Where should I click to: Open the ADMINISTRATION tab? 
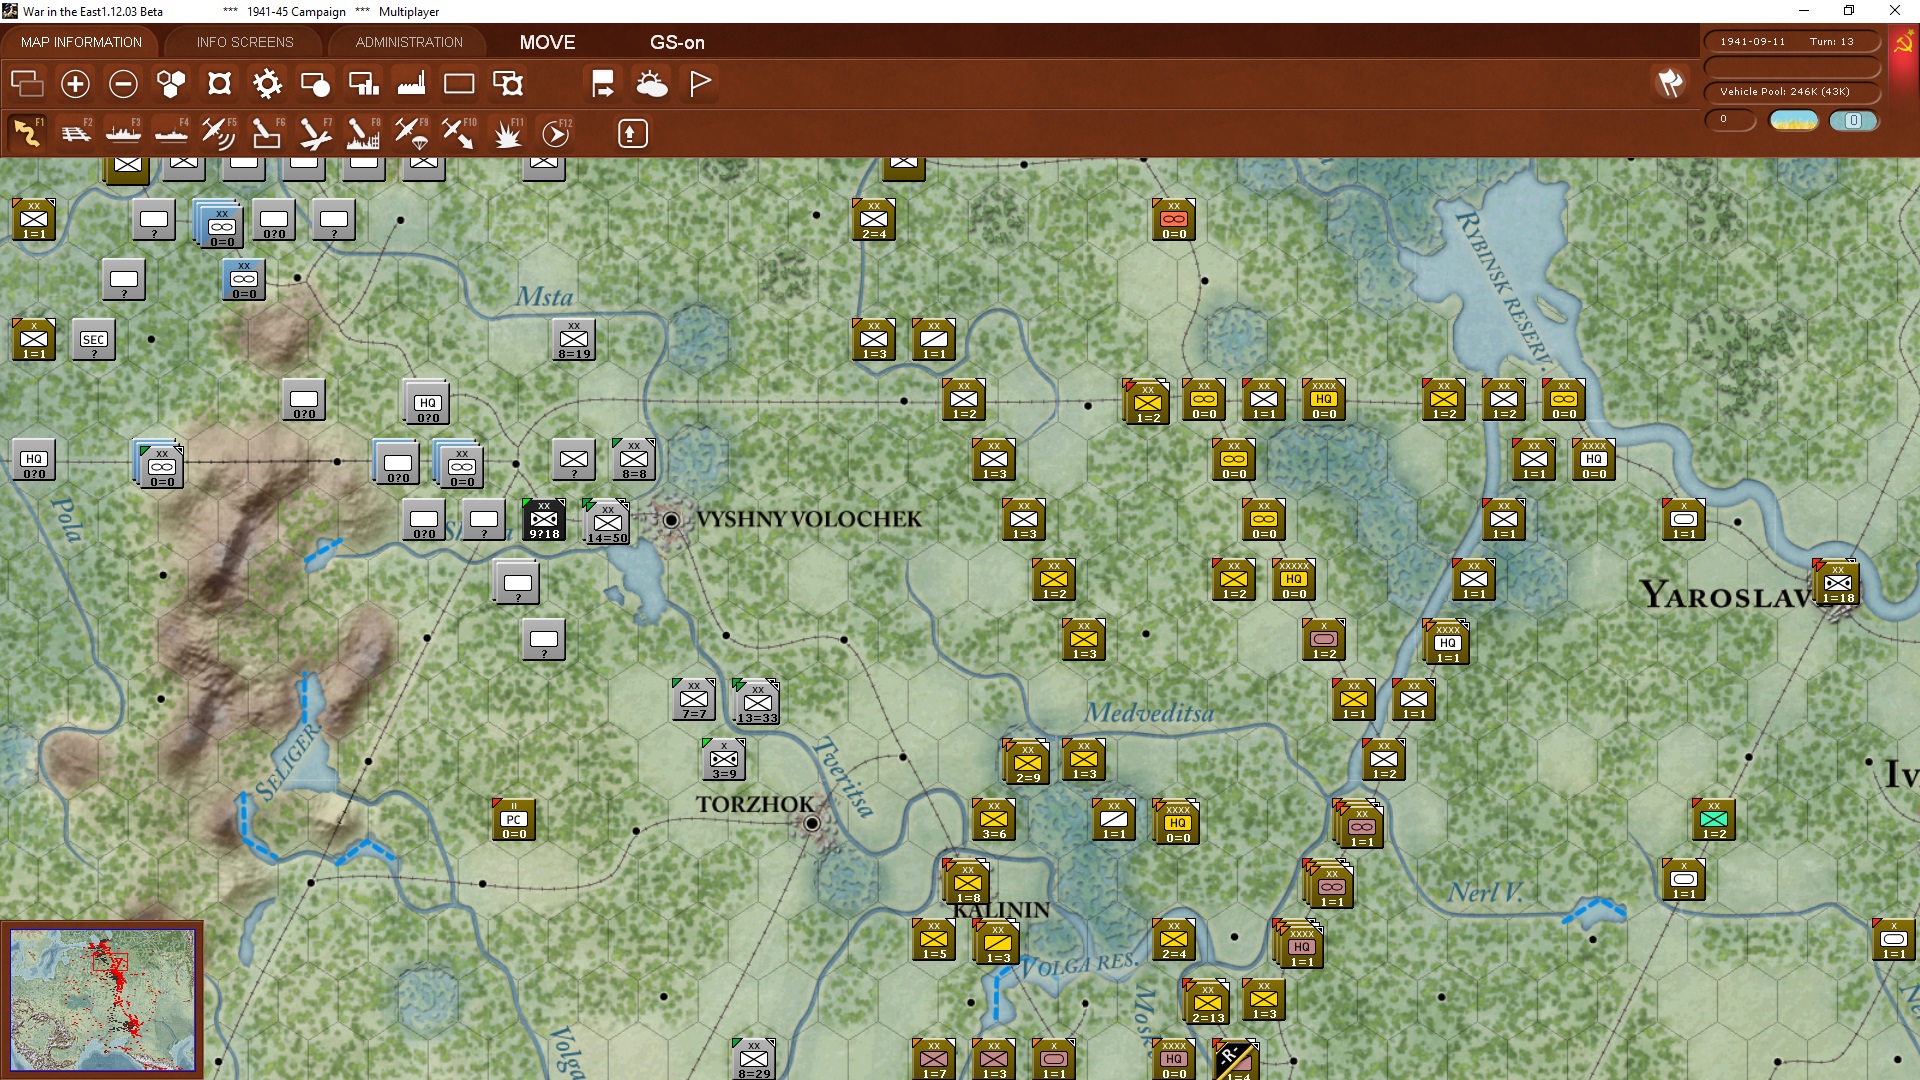click(x=409, y=42)
